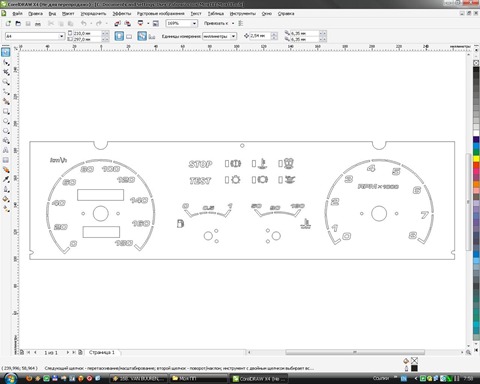Select the Ellipse tool
480x384 pixels.
click(x=6, y=121)
